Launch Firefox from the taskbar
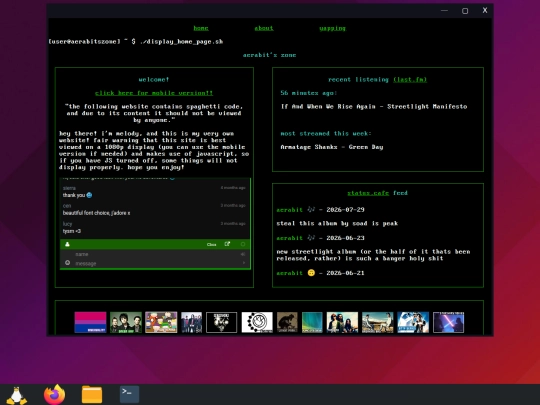 click(x=54, y=395)
